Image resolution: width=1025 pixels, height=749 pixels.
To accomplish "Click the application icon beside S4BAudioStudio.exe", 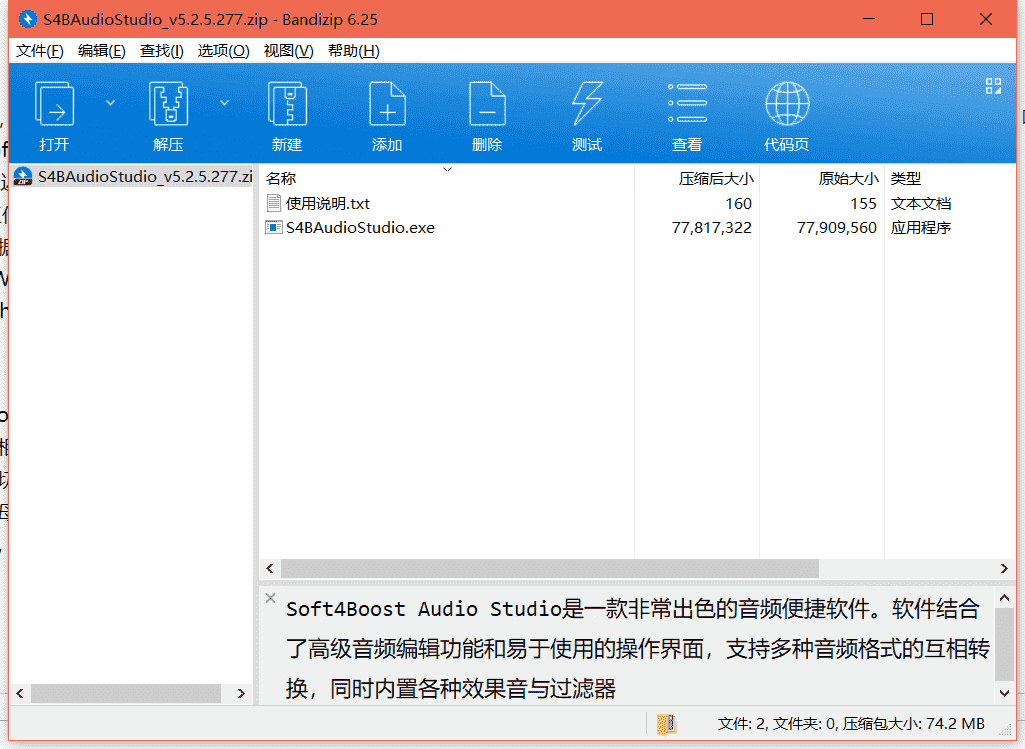I will tap(273, 227).
